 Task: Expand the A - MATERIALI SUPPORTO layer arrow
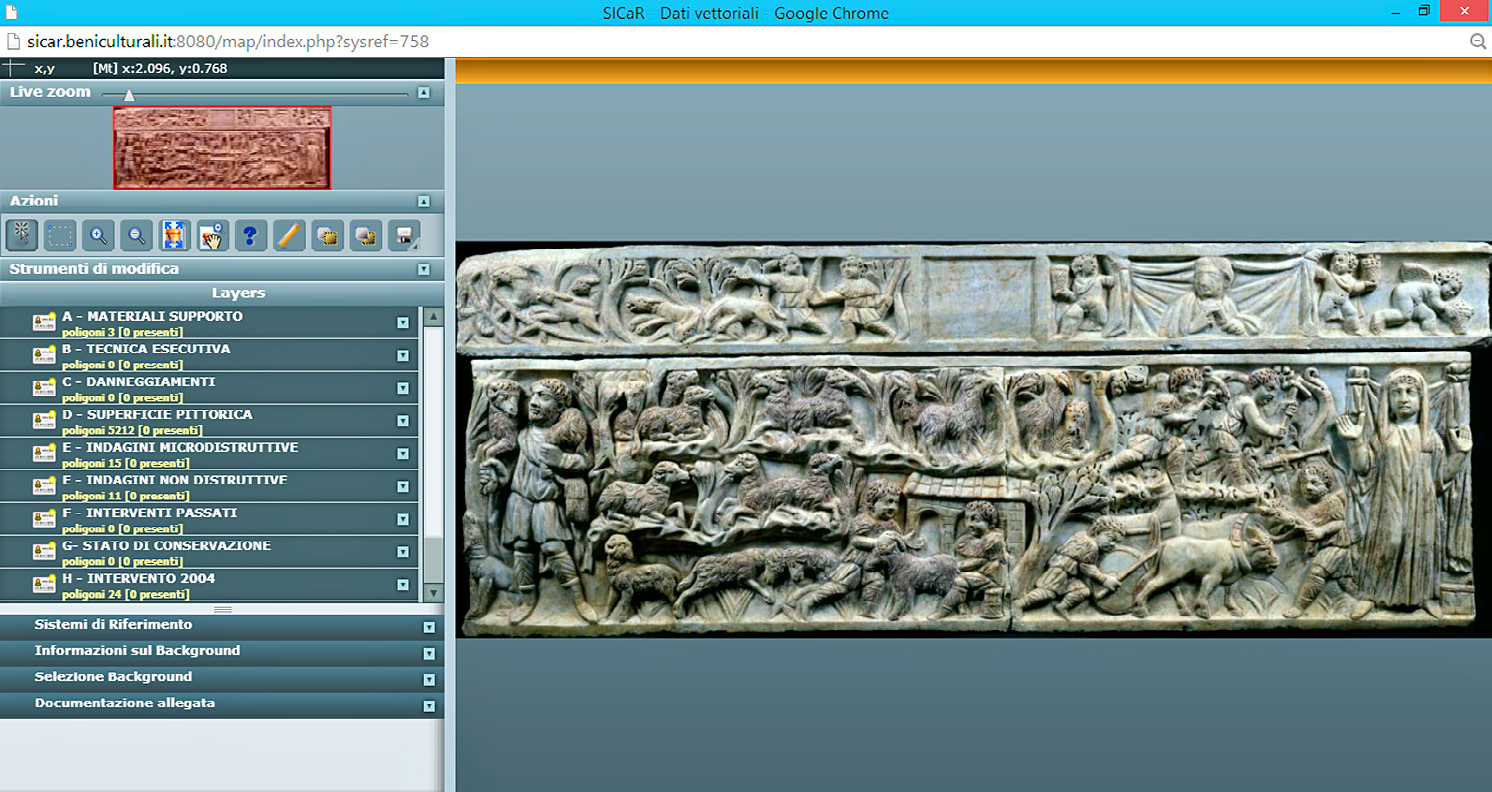[x=403, y=322]
